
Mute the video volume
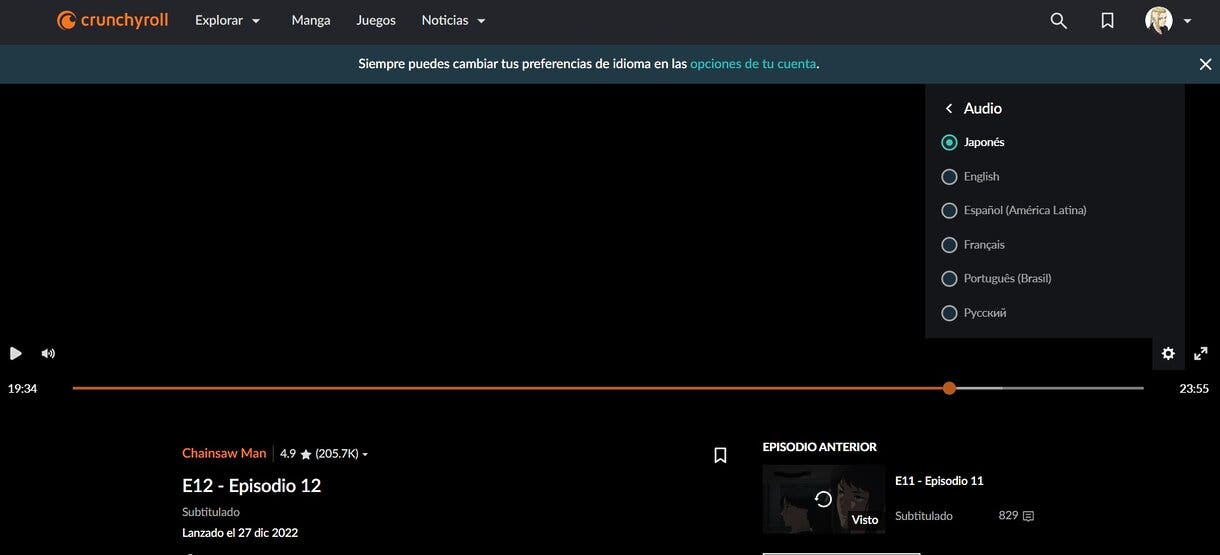tap(48, 353)
